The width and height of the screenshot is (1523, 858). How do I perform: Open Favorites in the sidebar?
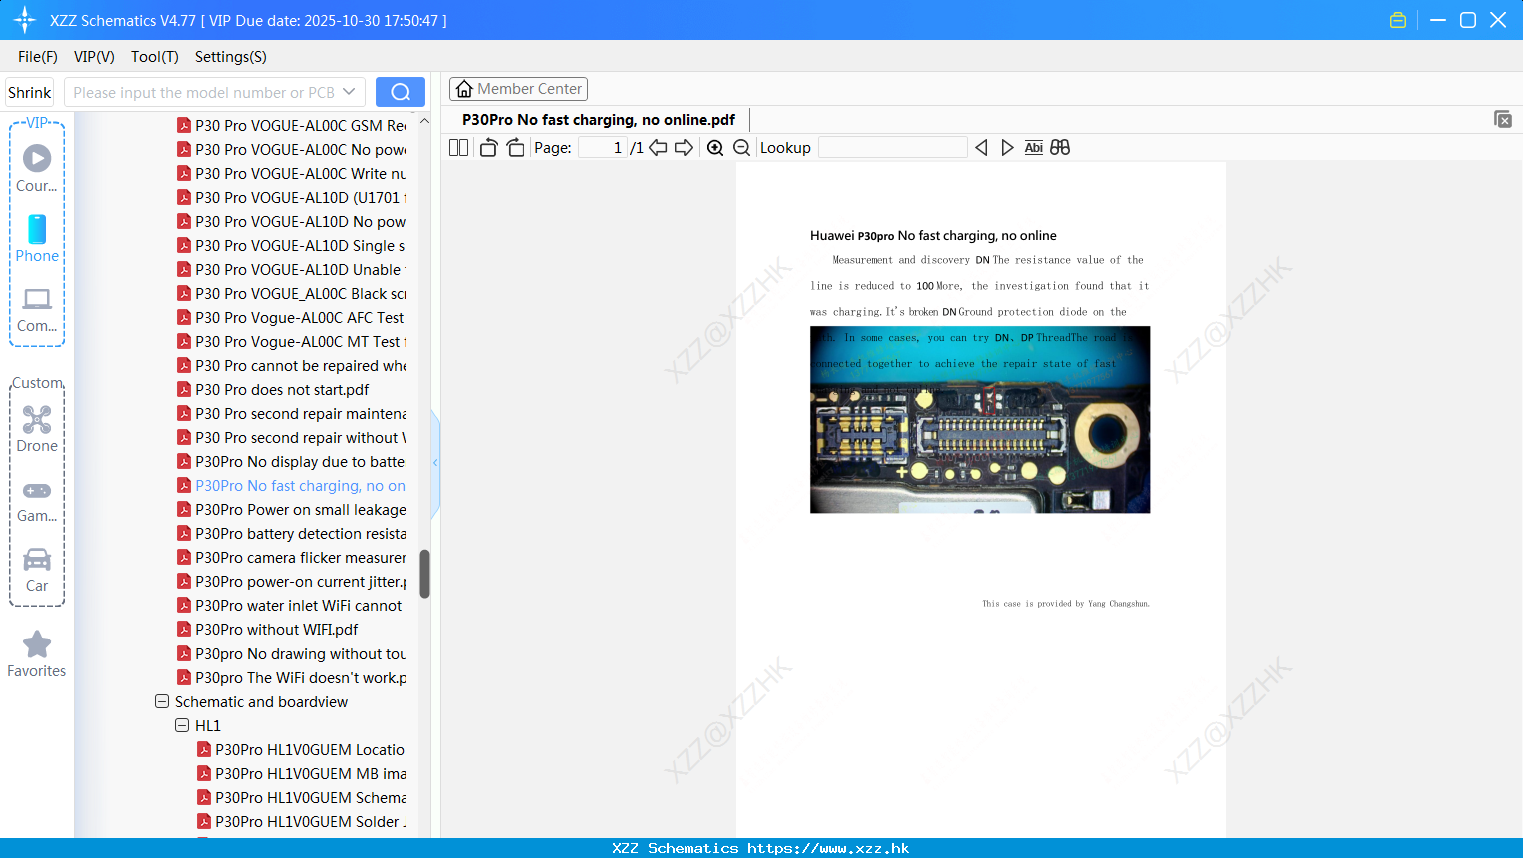click(37, 654)
